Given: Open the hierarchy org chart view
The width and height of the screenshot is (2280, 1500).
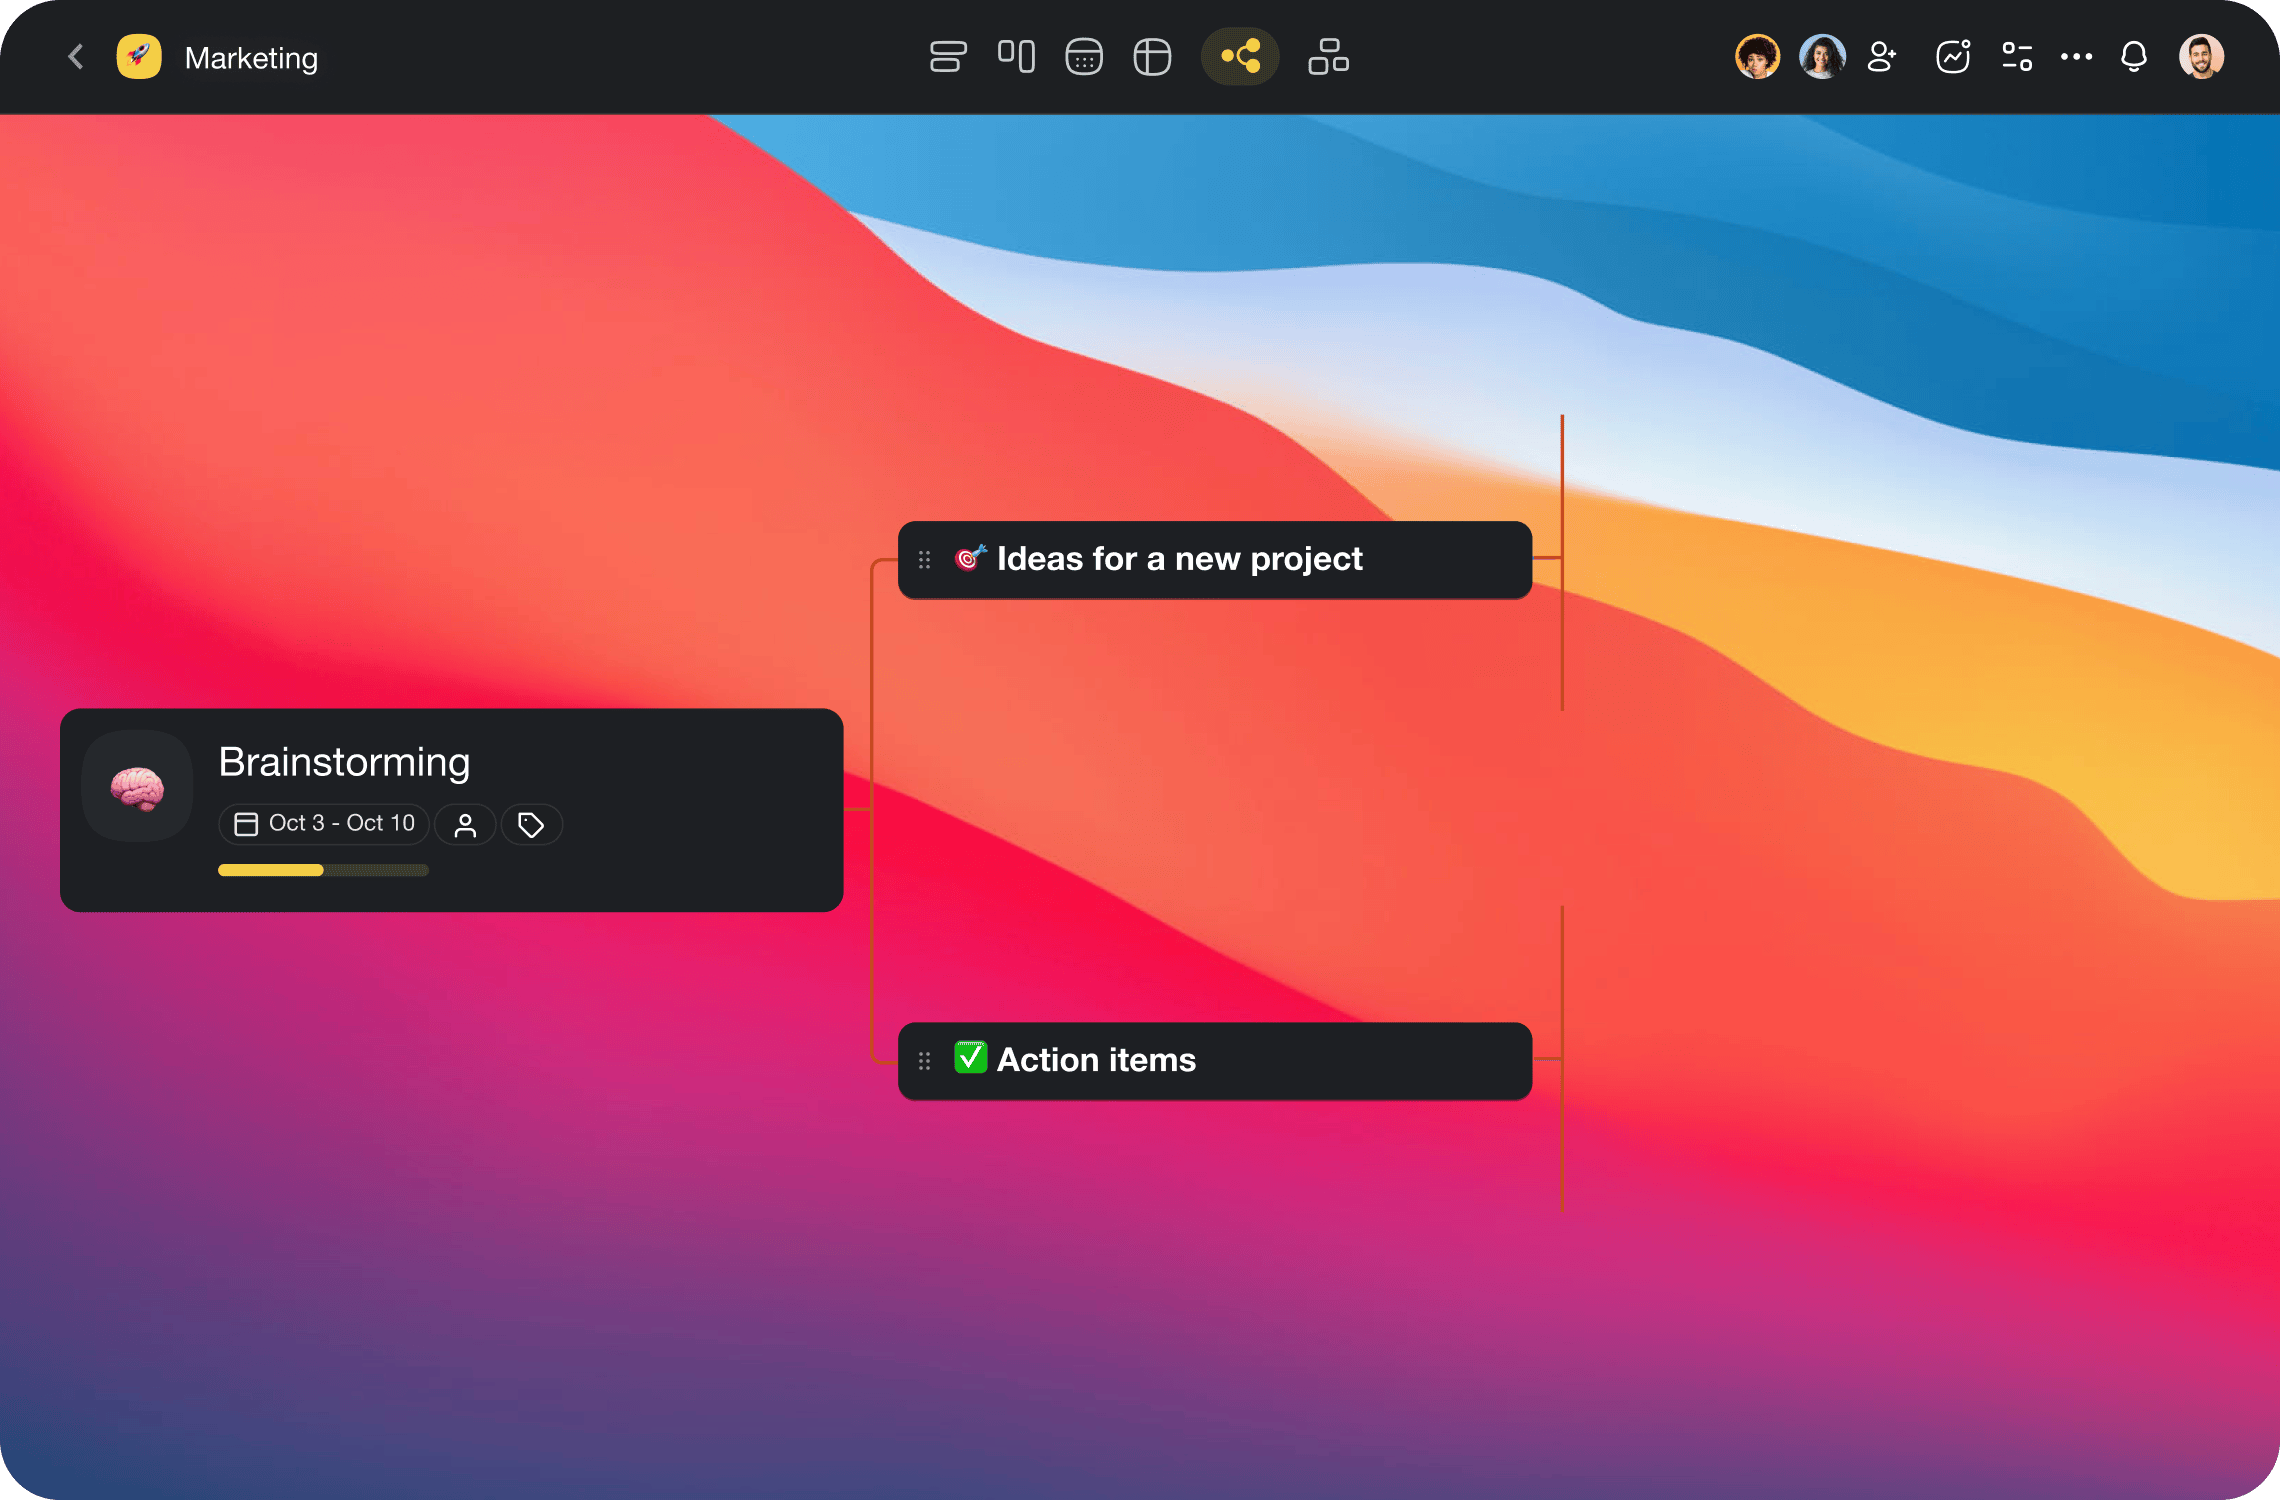Looking at the screenshot, I should (x=1328, y=57).
